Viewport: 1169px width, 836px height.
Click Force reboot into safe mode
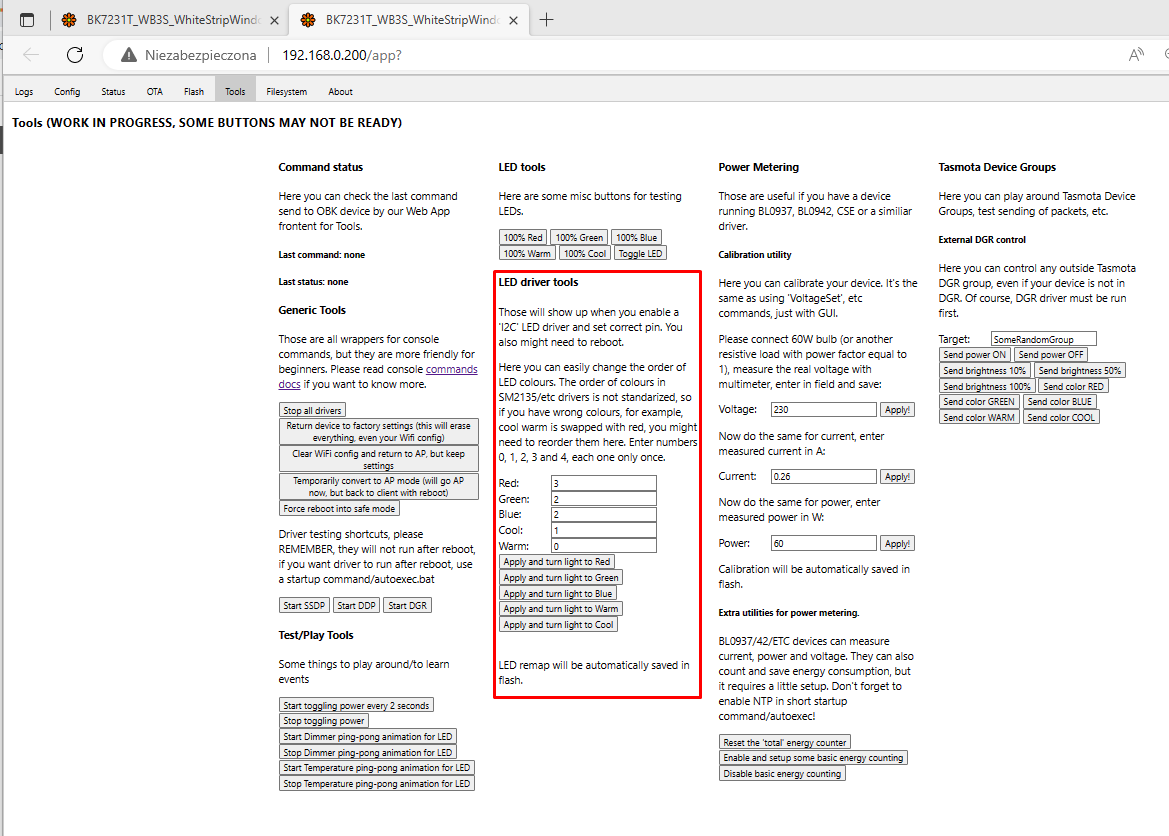coord(339,509)
